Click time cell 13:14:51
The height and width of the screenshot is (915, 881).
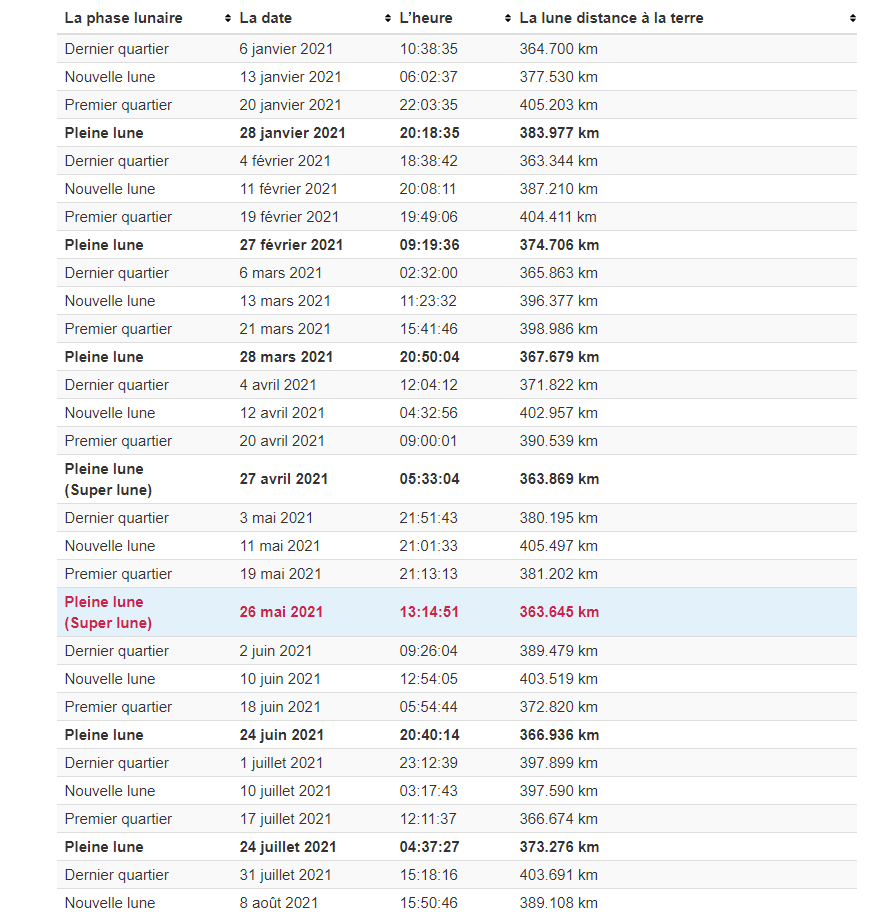coord(429,612)
